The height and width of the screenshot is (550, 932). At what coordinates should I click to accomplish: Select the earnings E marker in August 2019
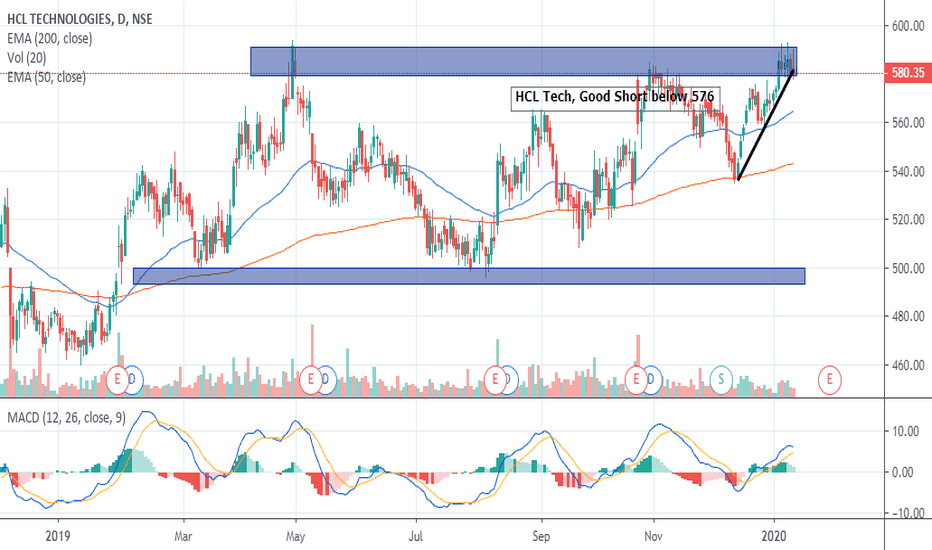495,380
